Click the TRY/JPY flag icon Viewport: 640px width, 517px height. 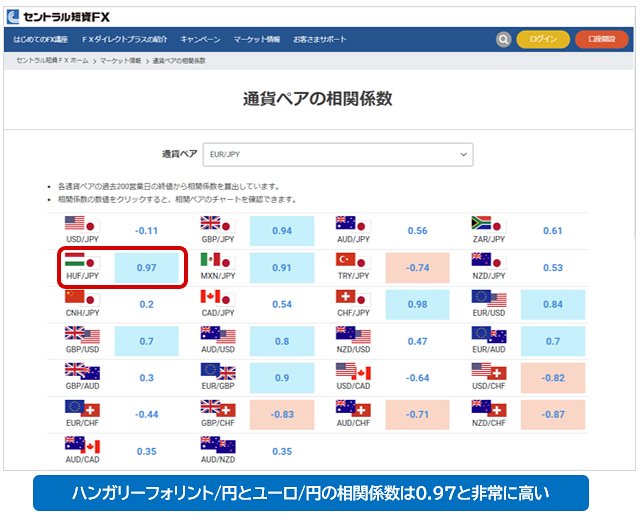point(351,261)
